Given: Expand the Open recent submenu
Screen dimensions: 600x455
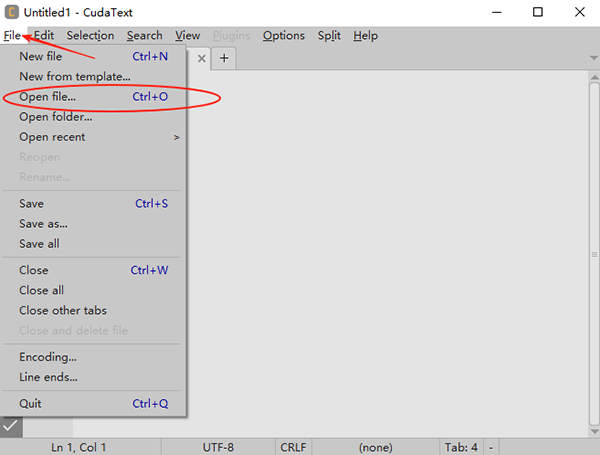Looking at the screenshot, I should [93, 137].
